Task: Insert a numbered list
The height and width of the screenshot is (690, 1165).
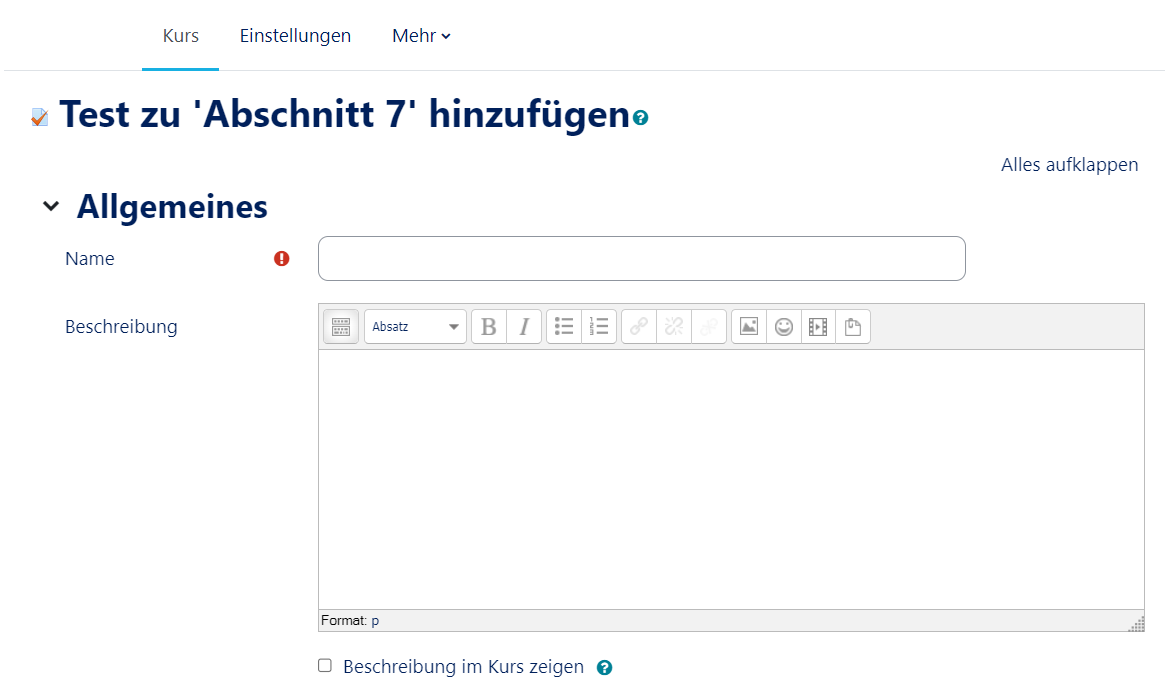Action: (599, 327)
